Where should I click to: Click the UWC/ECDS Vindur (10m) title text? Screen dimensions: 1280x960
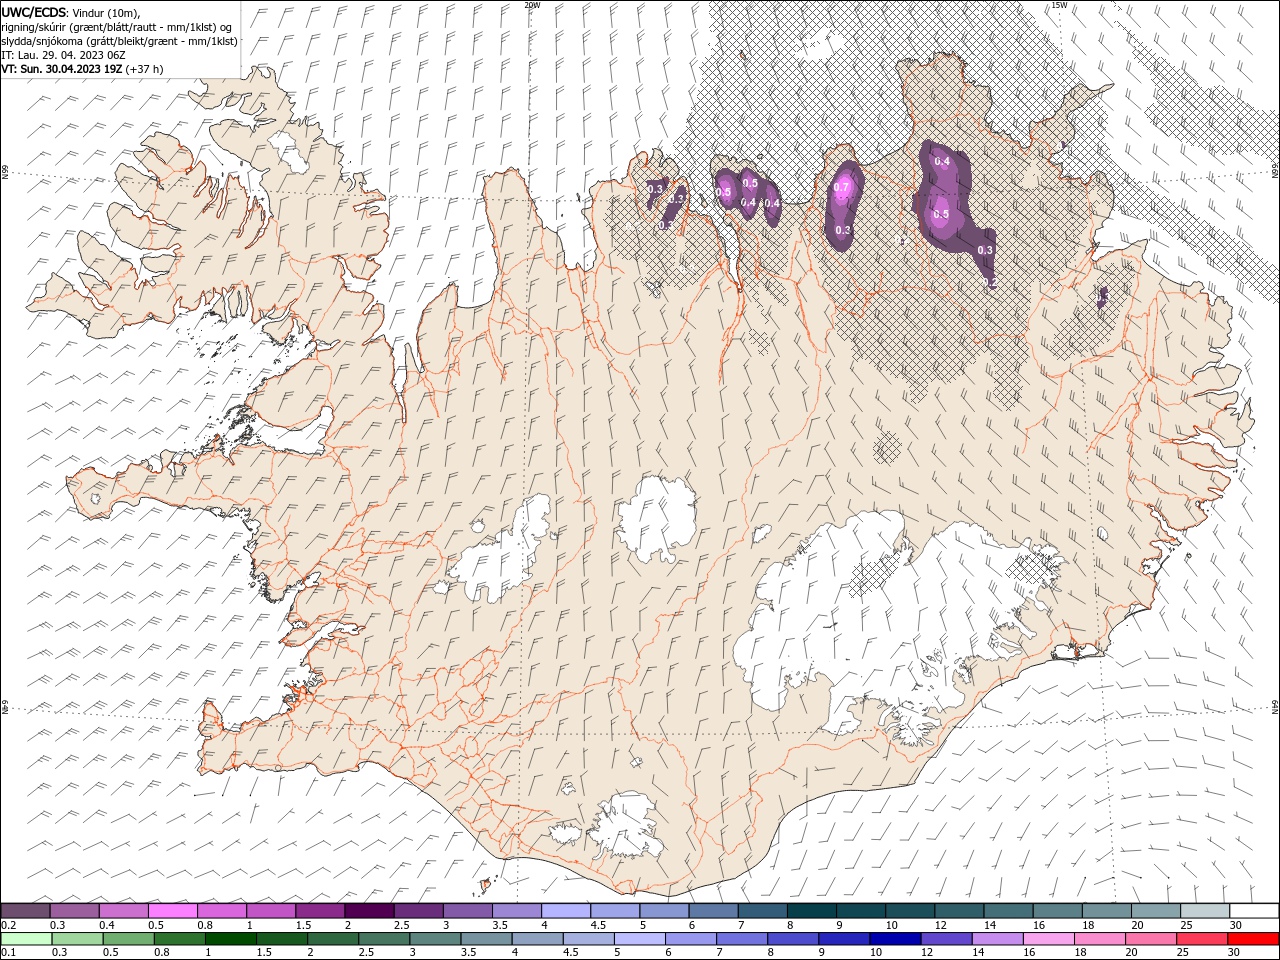click(x=71, y=12)
